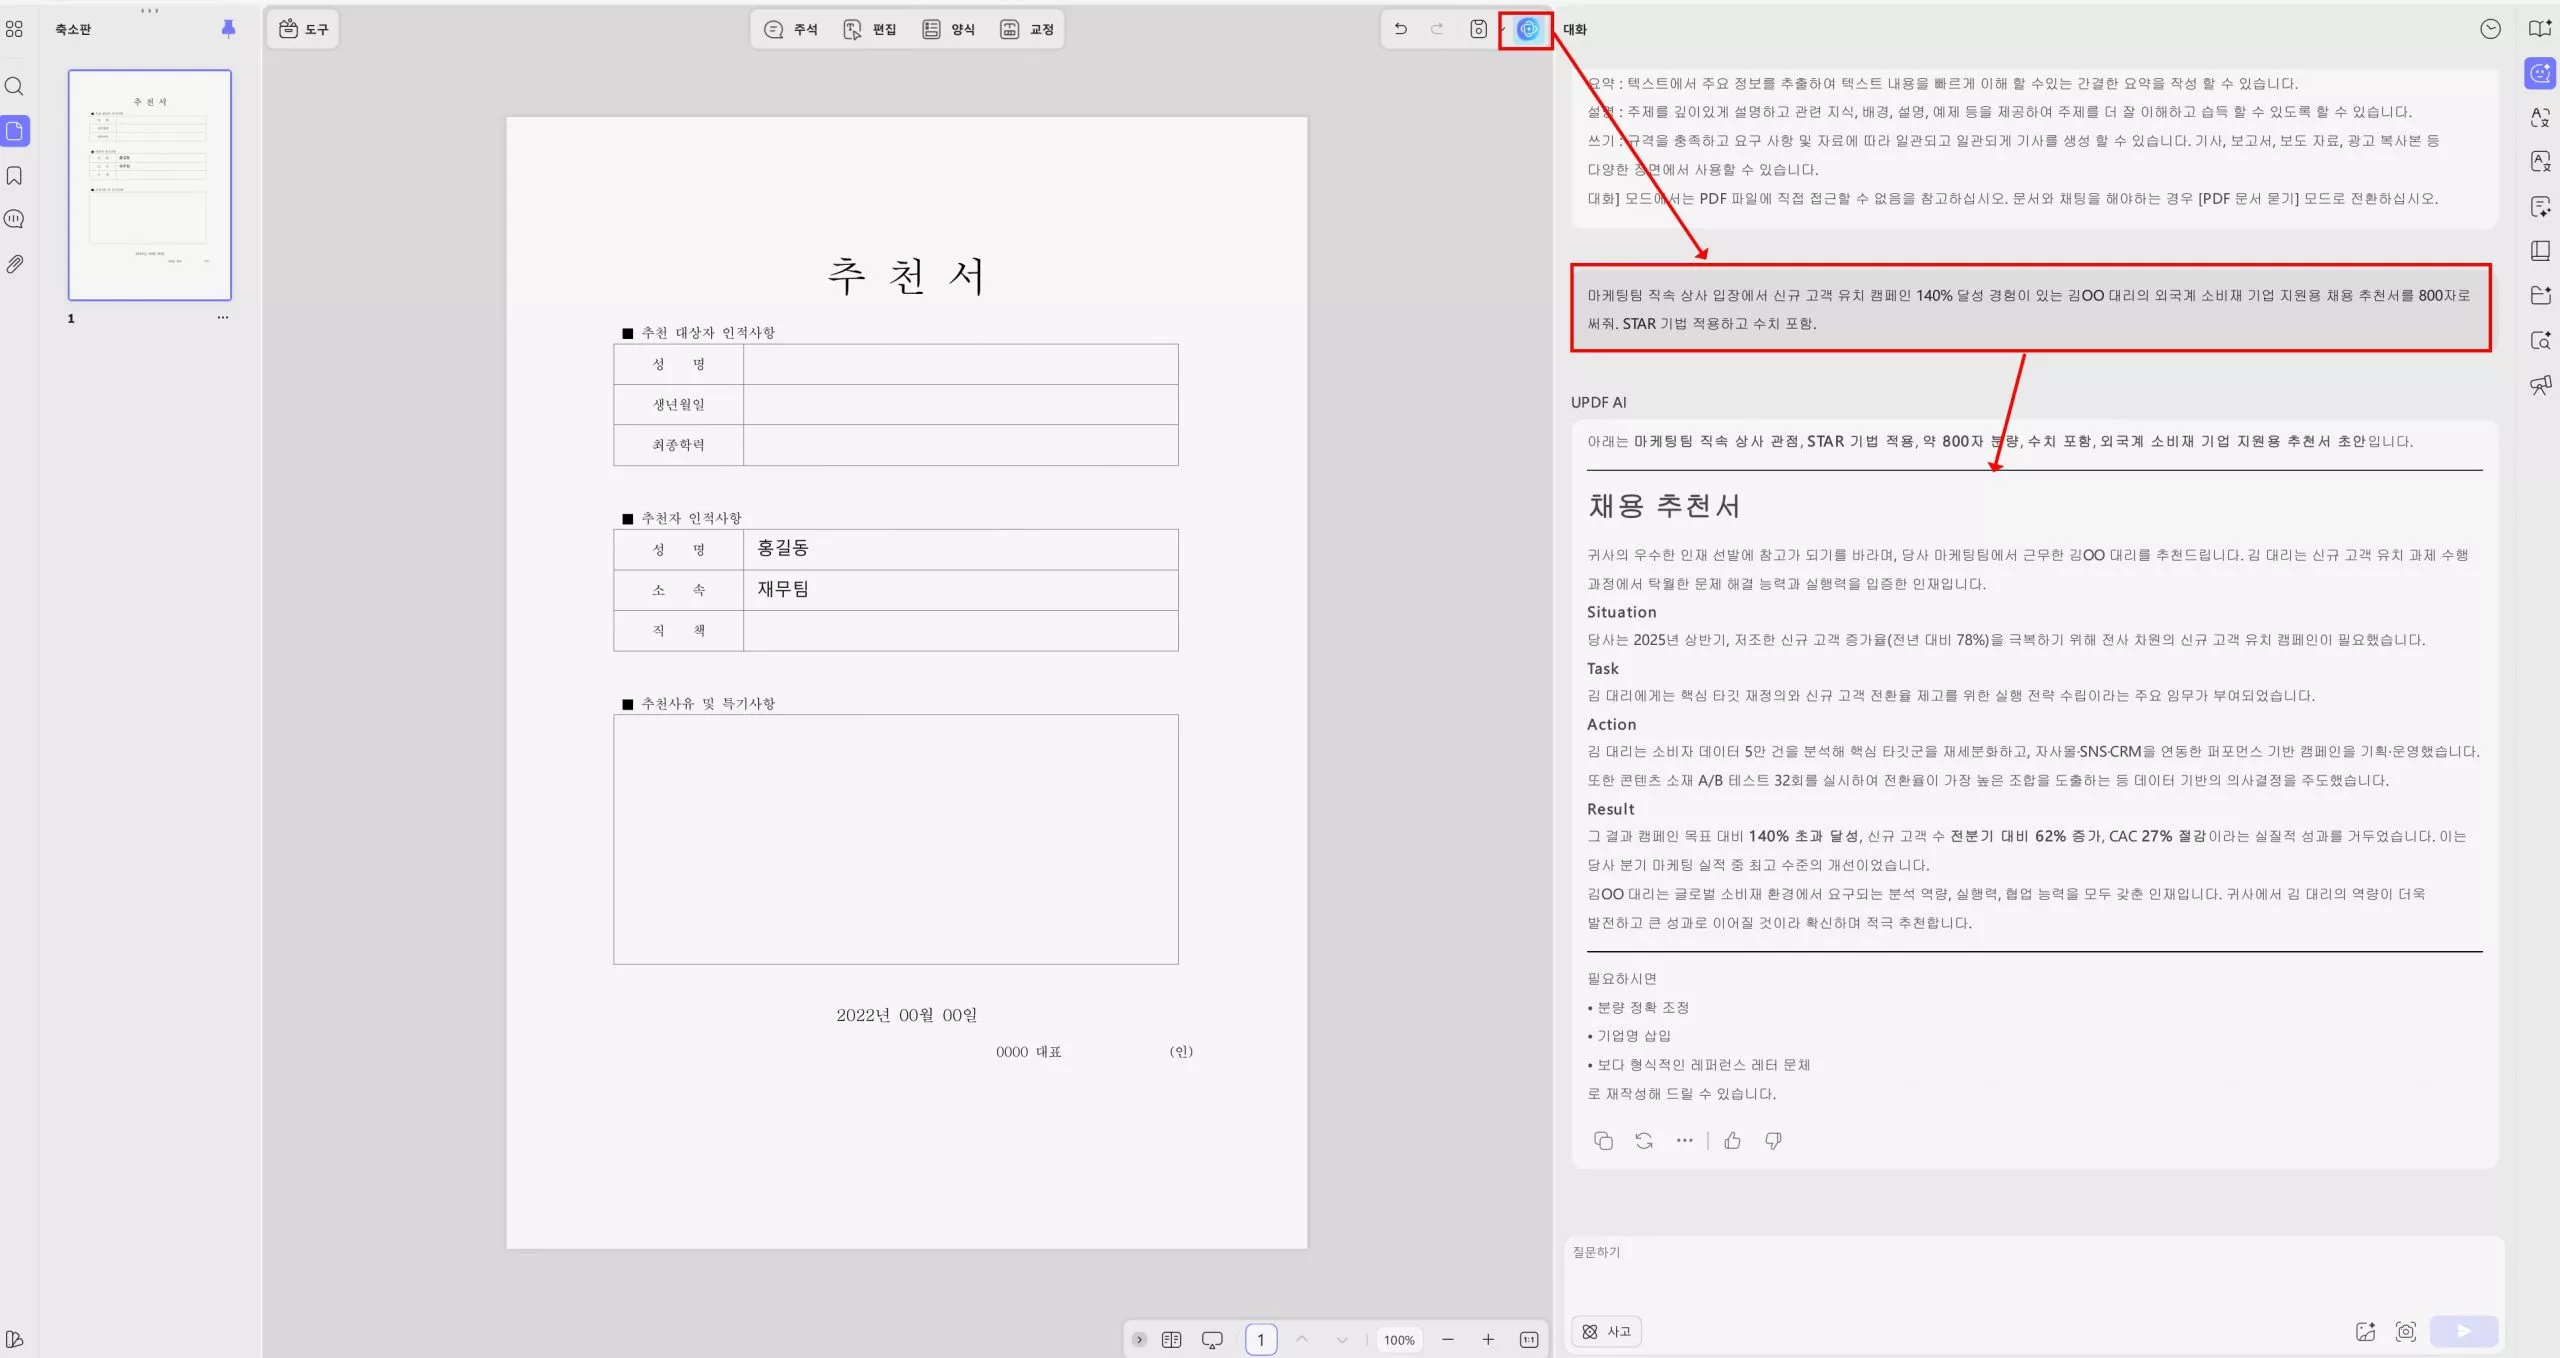Screen dimensions: 2560x1358
Task: Select the page 1 thumbnail
Action: 150,186
